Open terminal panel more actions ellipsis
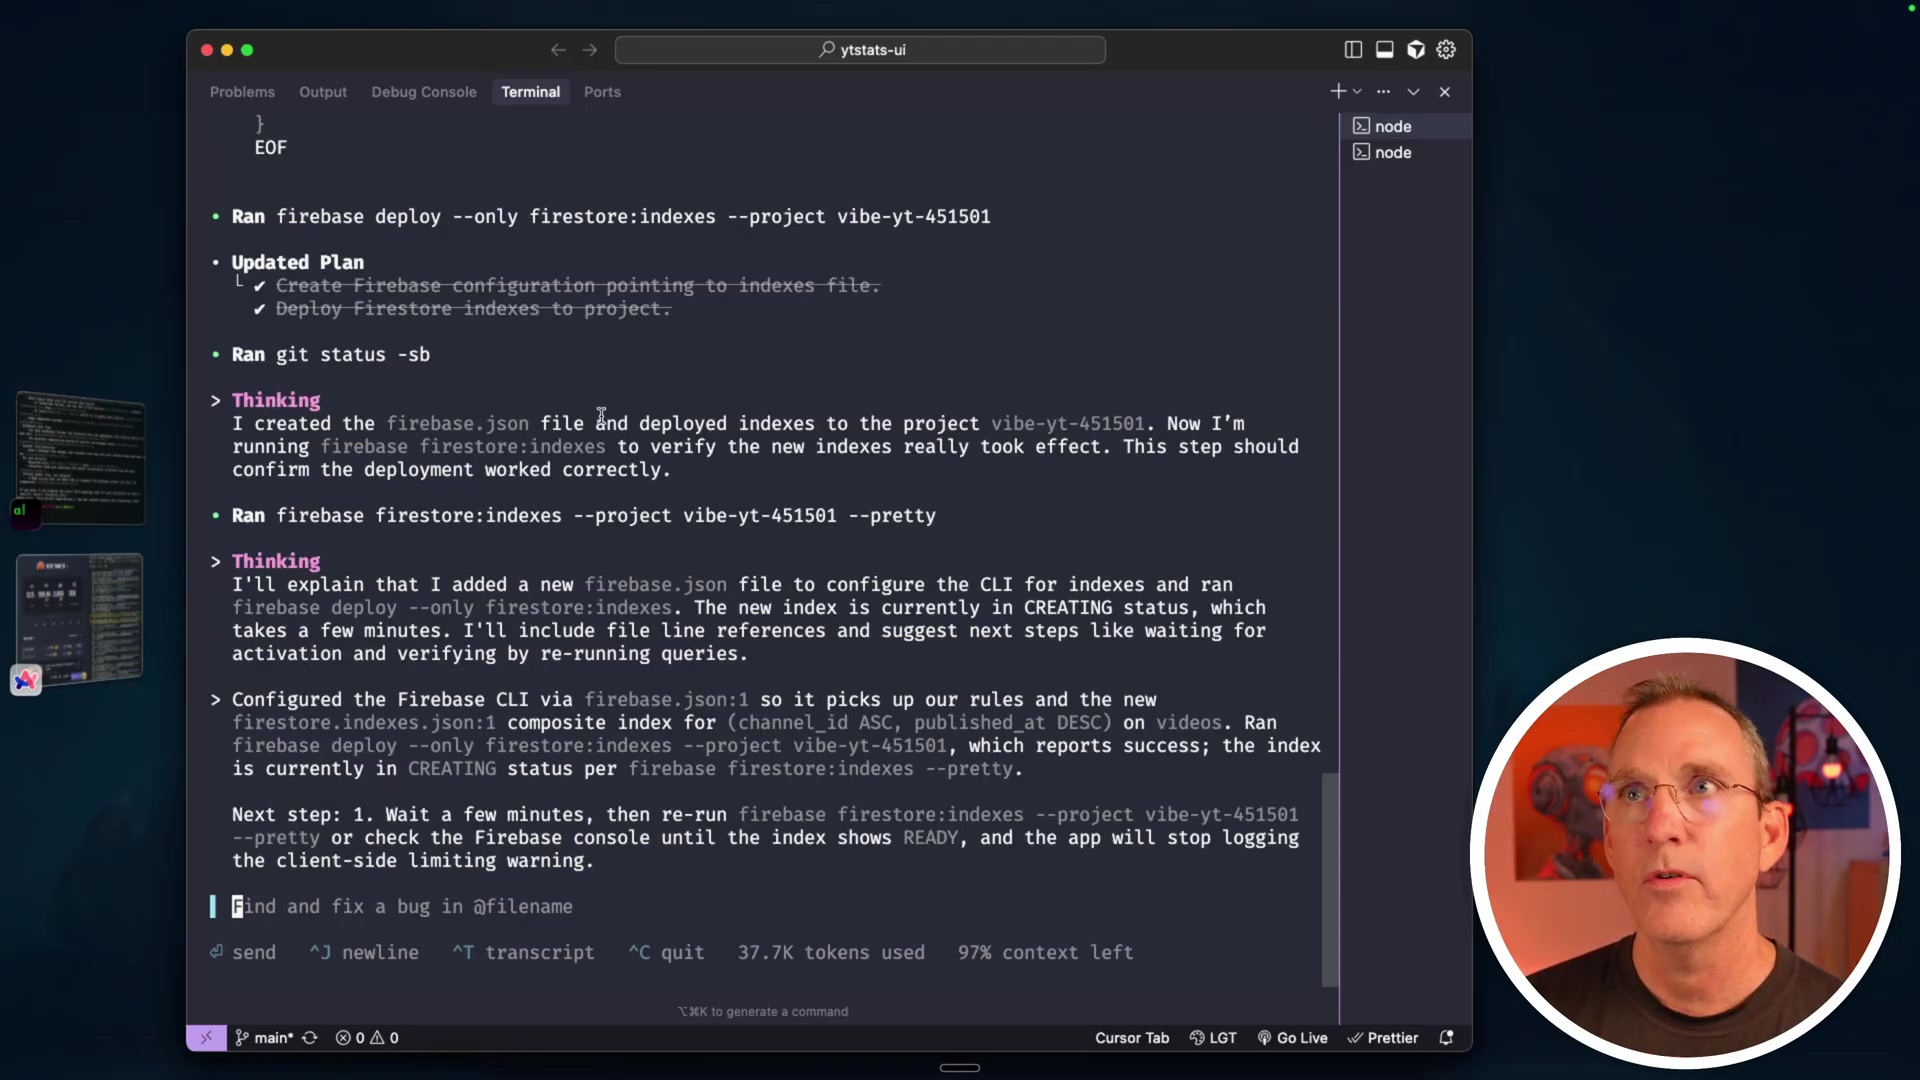 pyautogui.click(x=1383, y=91)
